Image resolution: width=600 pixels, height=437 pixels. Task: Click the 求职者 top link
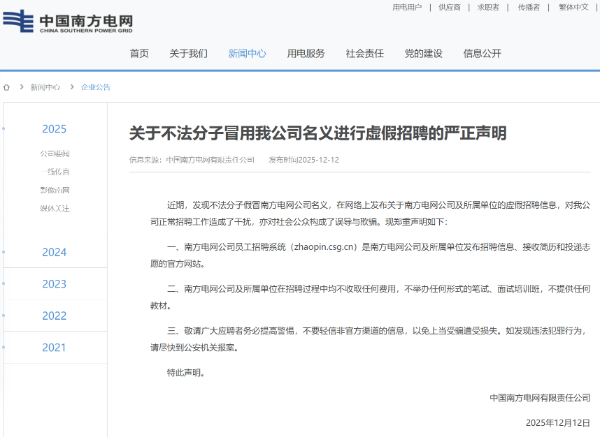(488, 7)
